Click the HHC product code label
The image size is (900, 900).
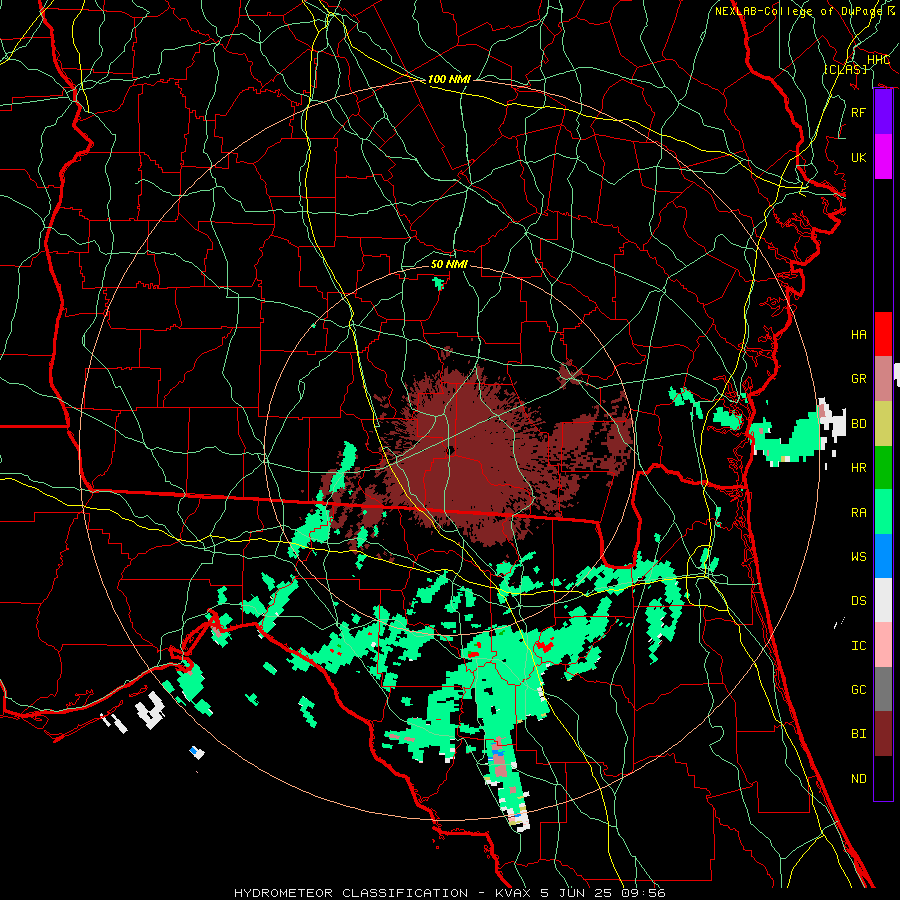878,60
